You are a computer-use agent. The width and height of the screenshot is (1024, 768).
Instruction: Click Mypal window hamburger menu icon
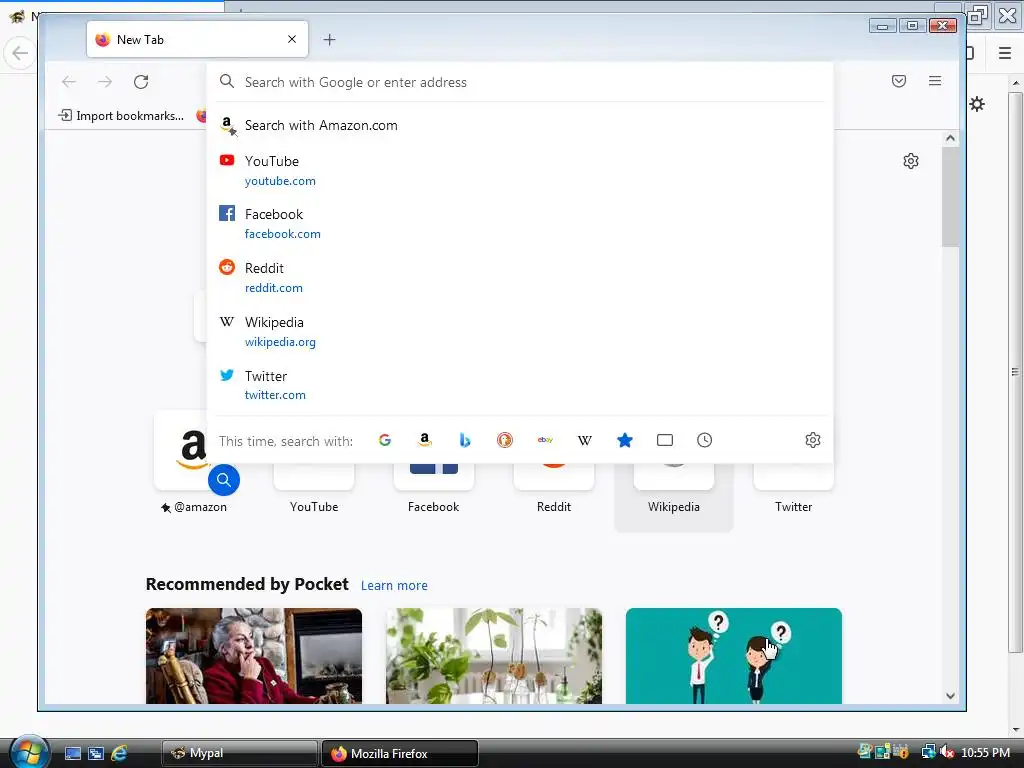click(1005, 53)
